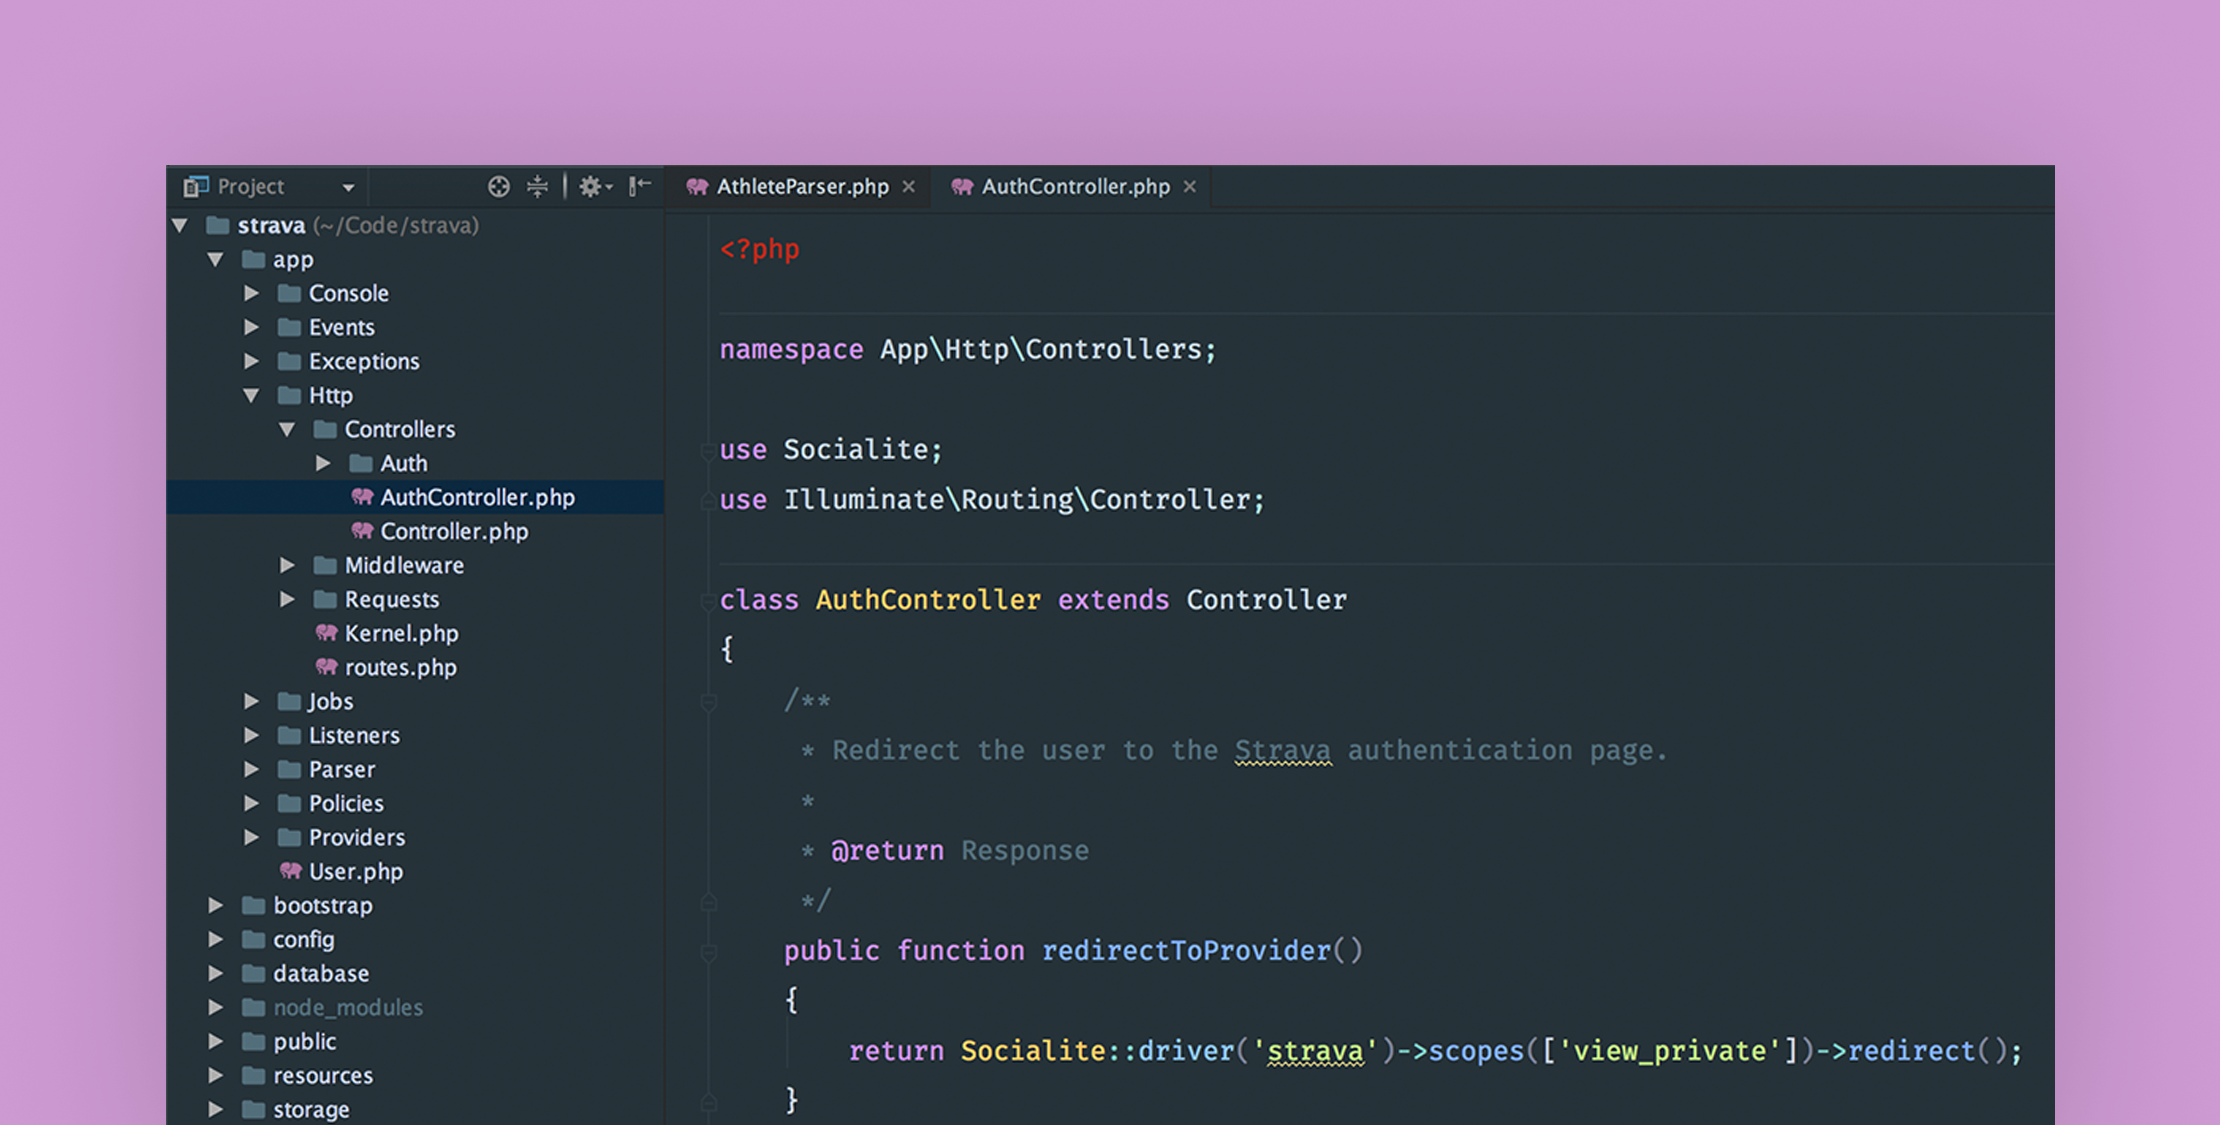Click PHP icon beside User.php

[290, 871]
